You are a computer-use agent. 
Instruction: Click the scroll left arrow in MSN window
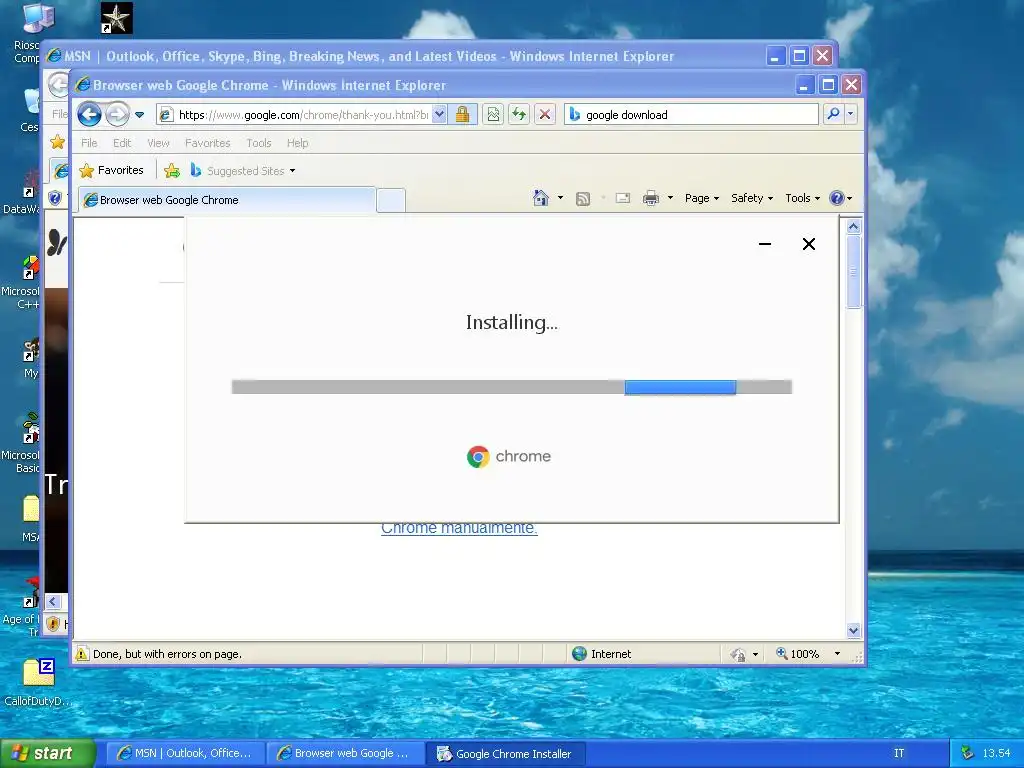[x=53, y=602]
